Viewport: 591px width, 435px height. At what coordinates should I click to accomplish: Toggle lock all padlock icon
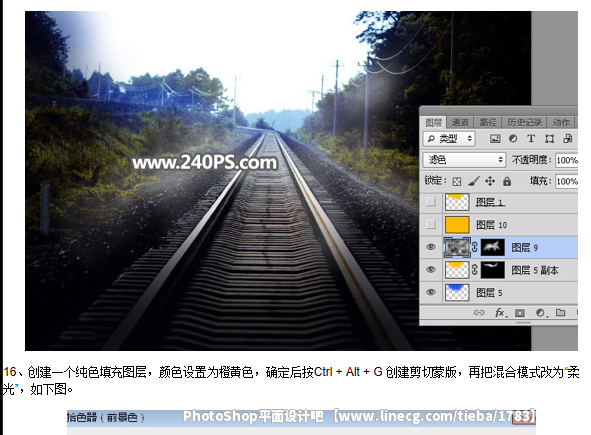pyautogui.click(x=507, y=181)
